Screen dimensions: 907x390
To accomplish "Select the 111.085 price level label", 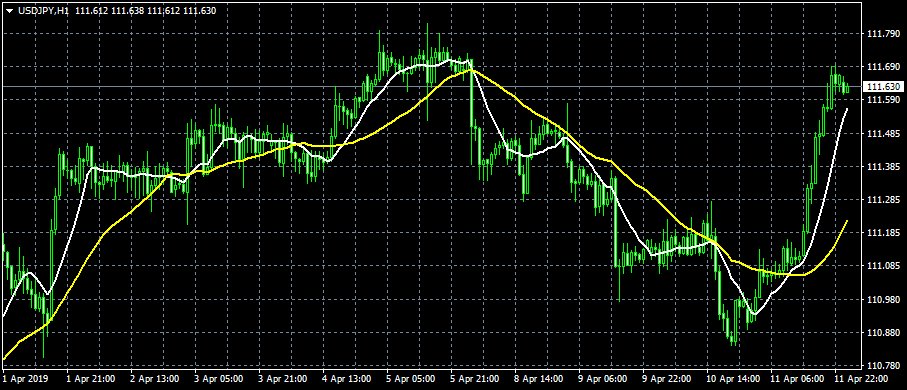I will (x=882, y=266).
